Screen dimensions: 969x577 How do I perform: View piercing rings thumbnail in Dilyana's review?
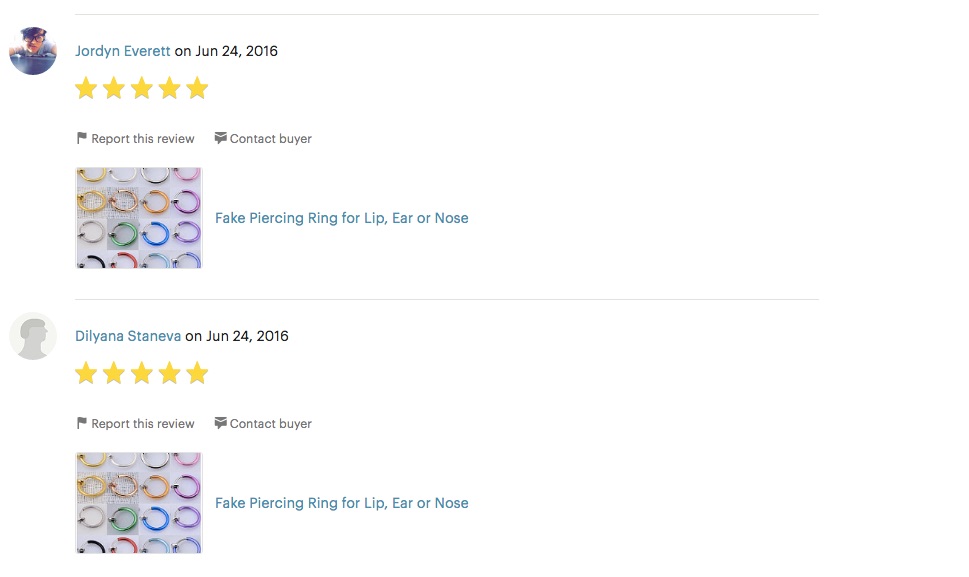139,503
